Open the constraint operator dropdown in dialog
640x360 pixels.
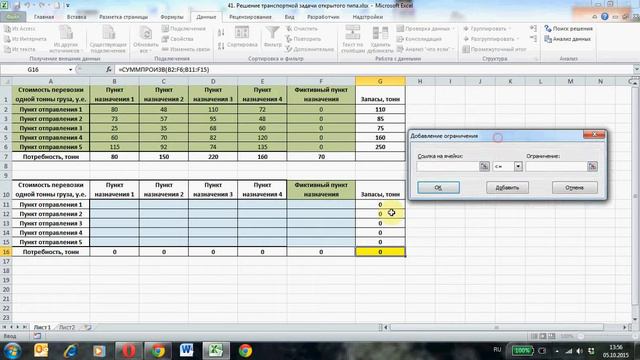tap(518, 166)
